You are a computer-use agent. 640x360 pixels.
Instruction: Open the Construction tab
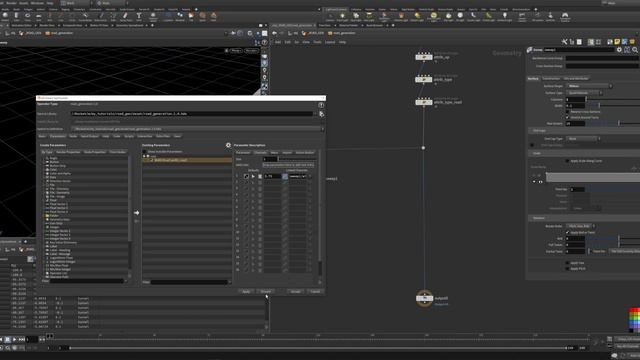click(551, 78)
